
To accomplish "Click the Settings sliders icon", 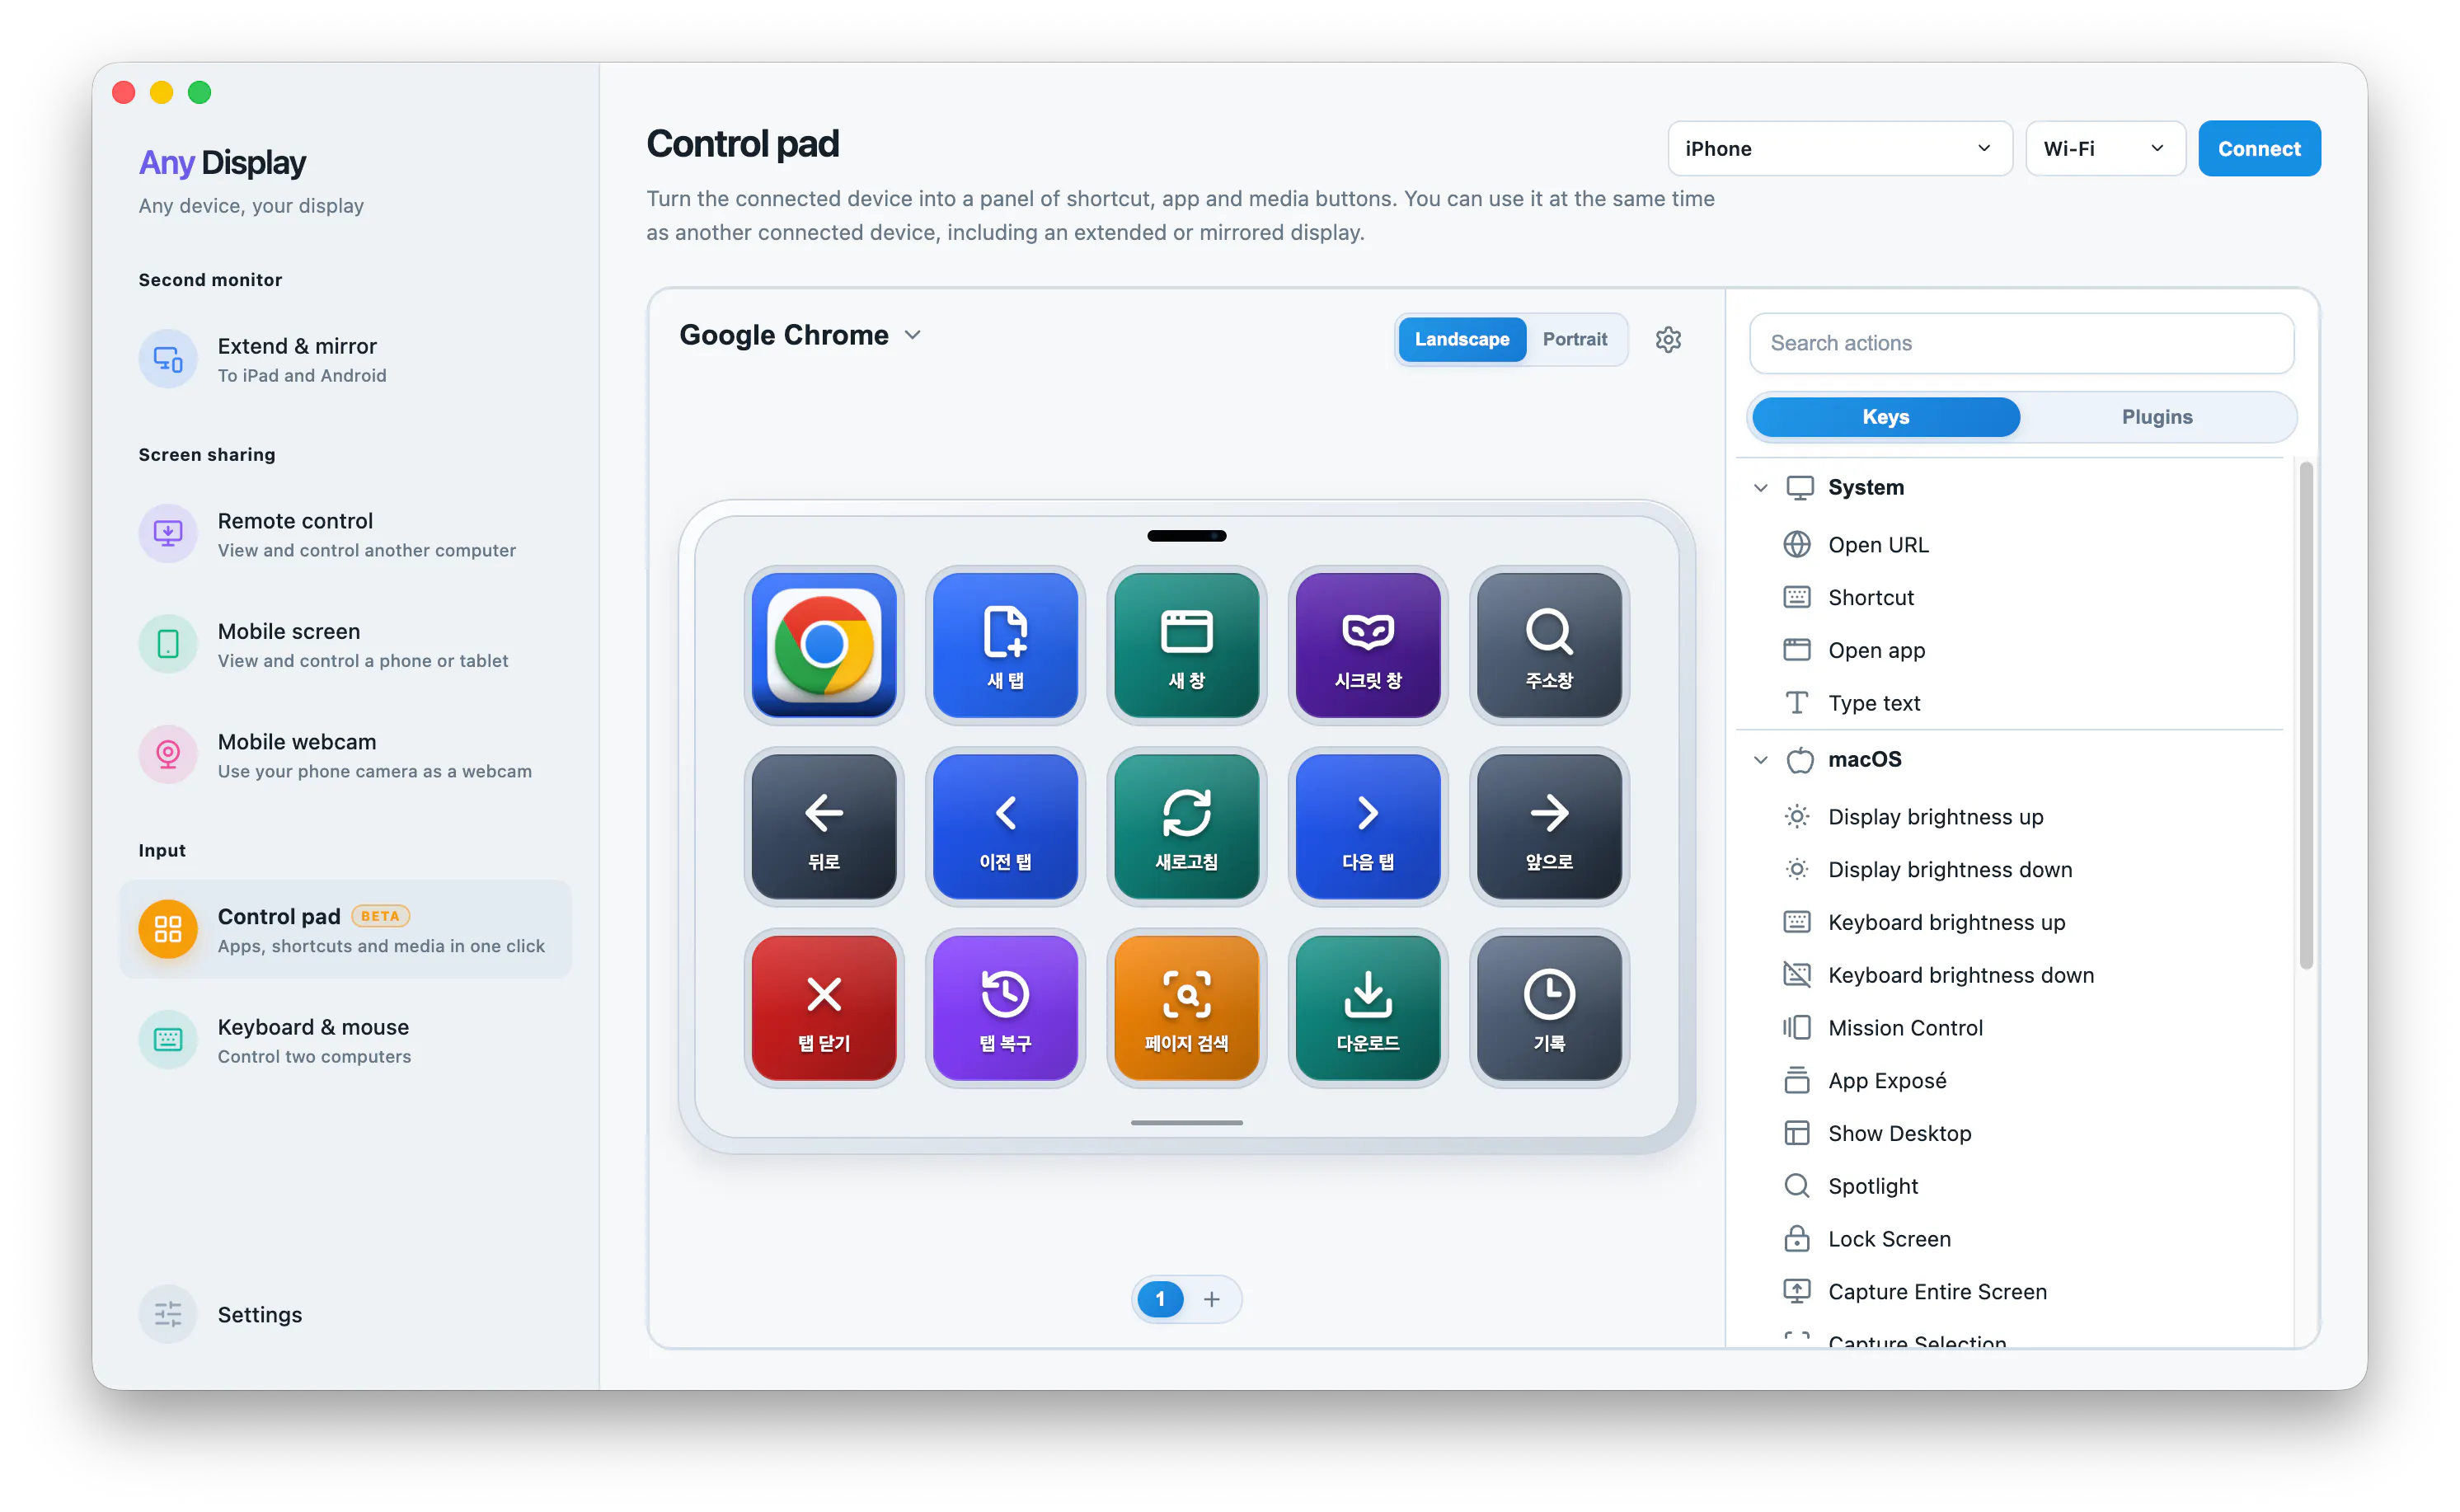I will (x=168, y=1313).
